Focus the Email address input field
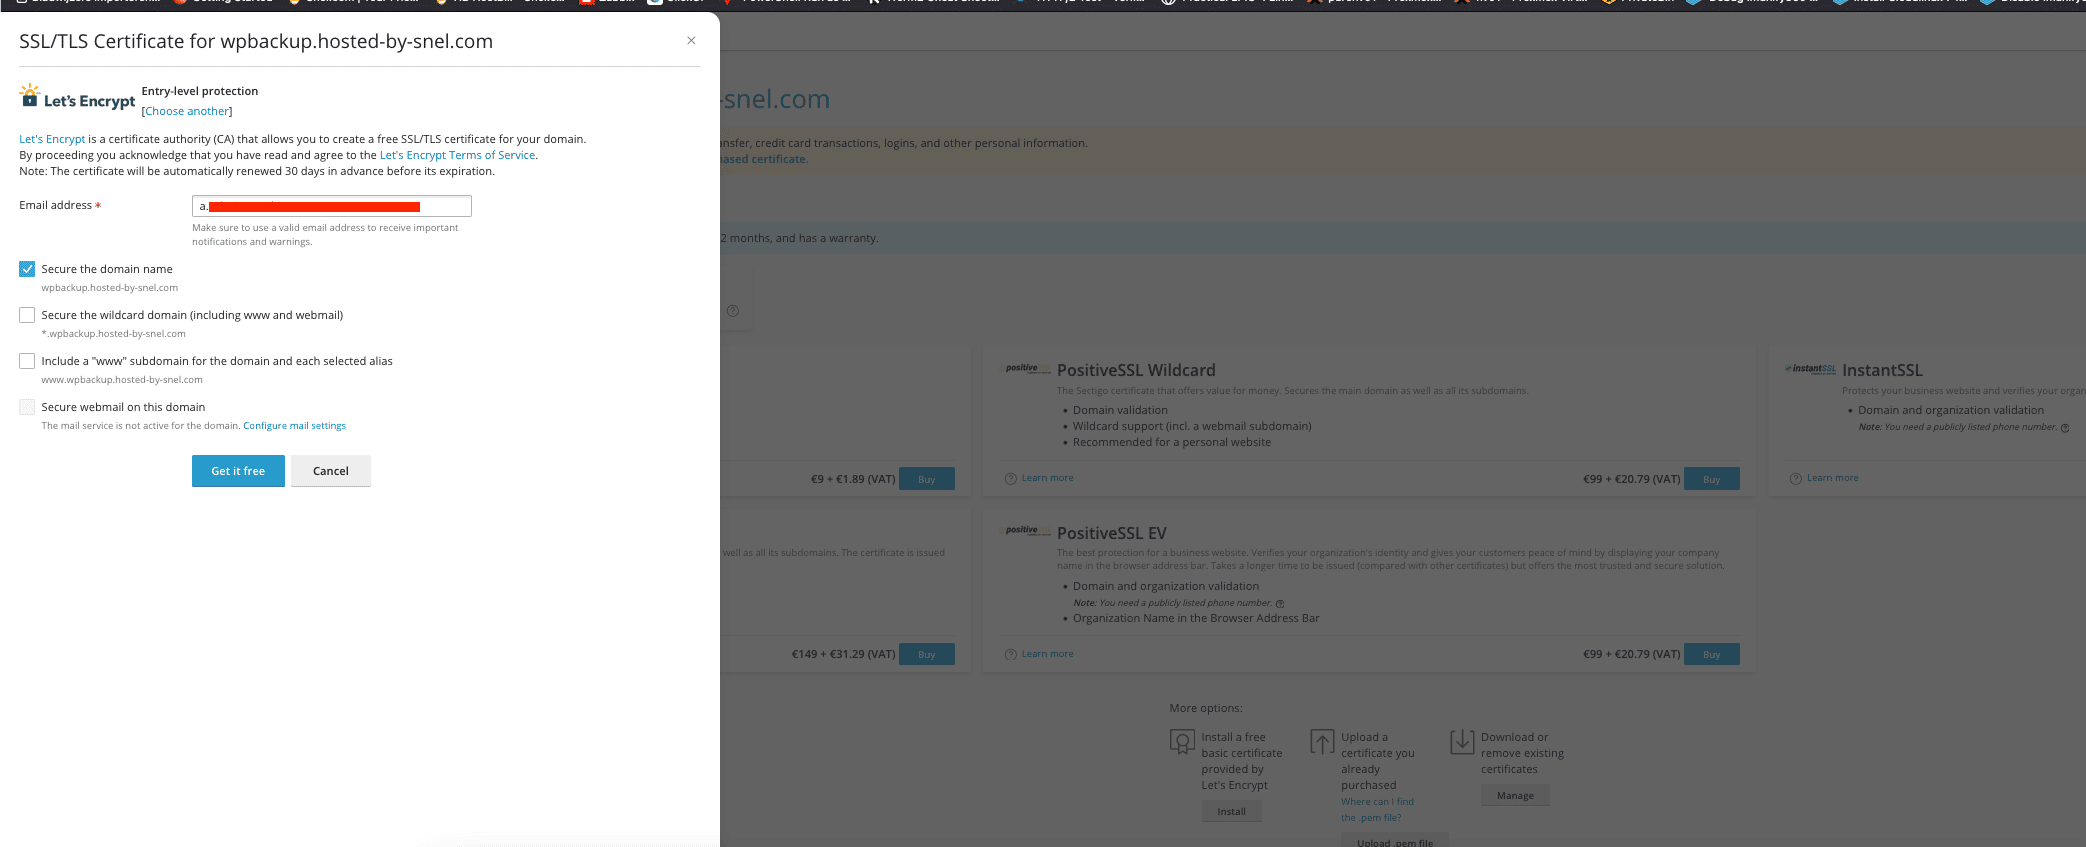Viewport: 2086px width, 847px height. pyautogui.click(x=332, y=206)
